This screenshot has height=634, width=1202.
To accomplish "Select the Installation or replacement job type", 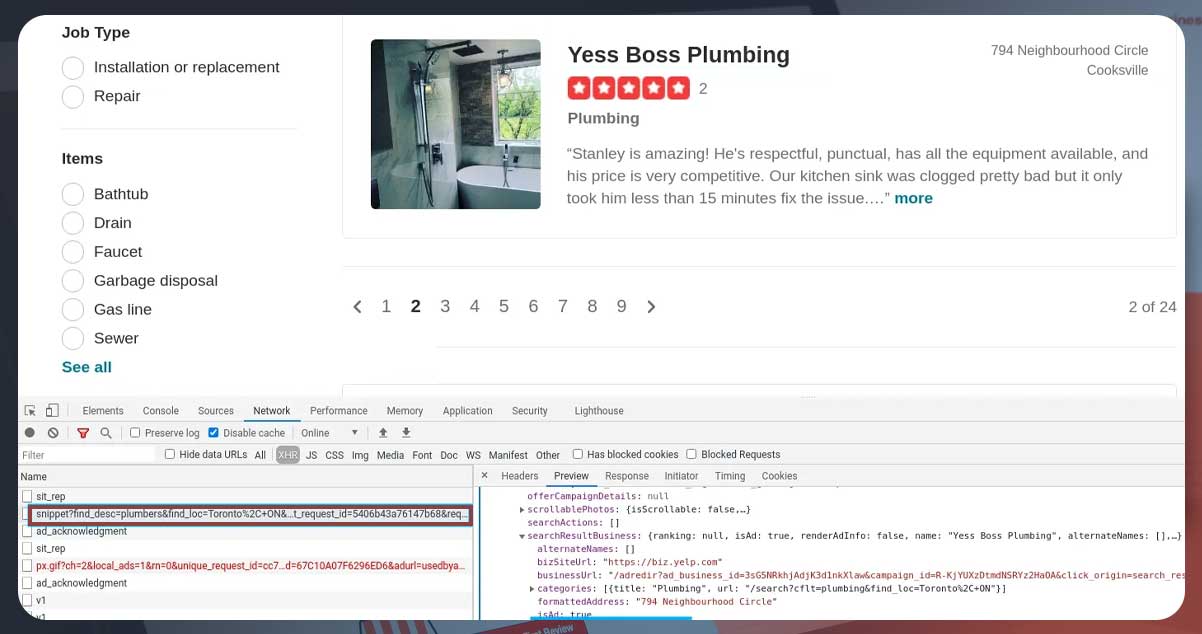I will [72, 68].
